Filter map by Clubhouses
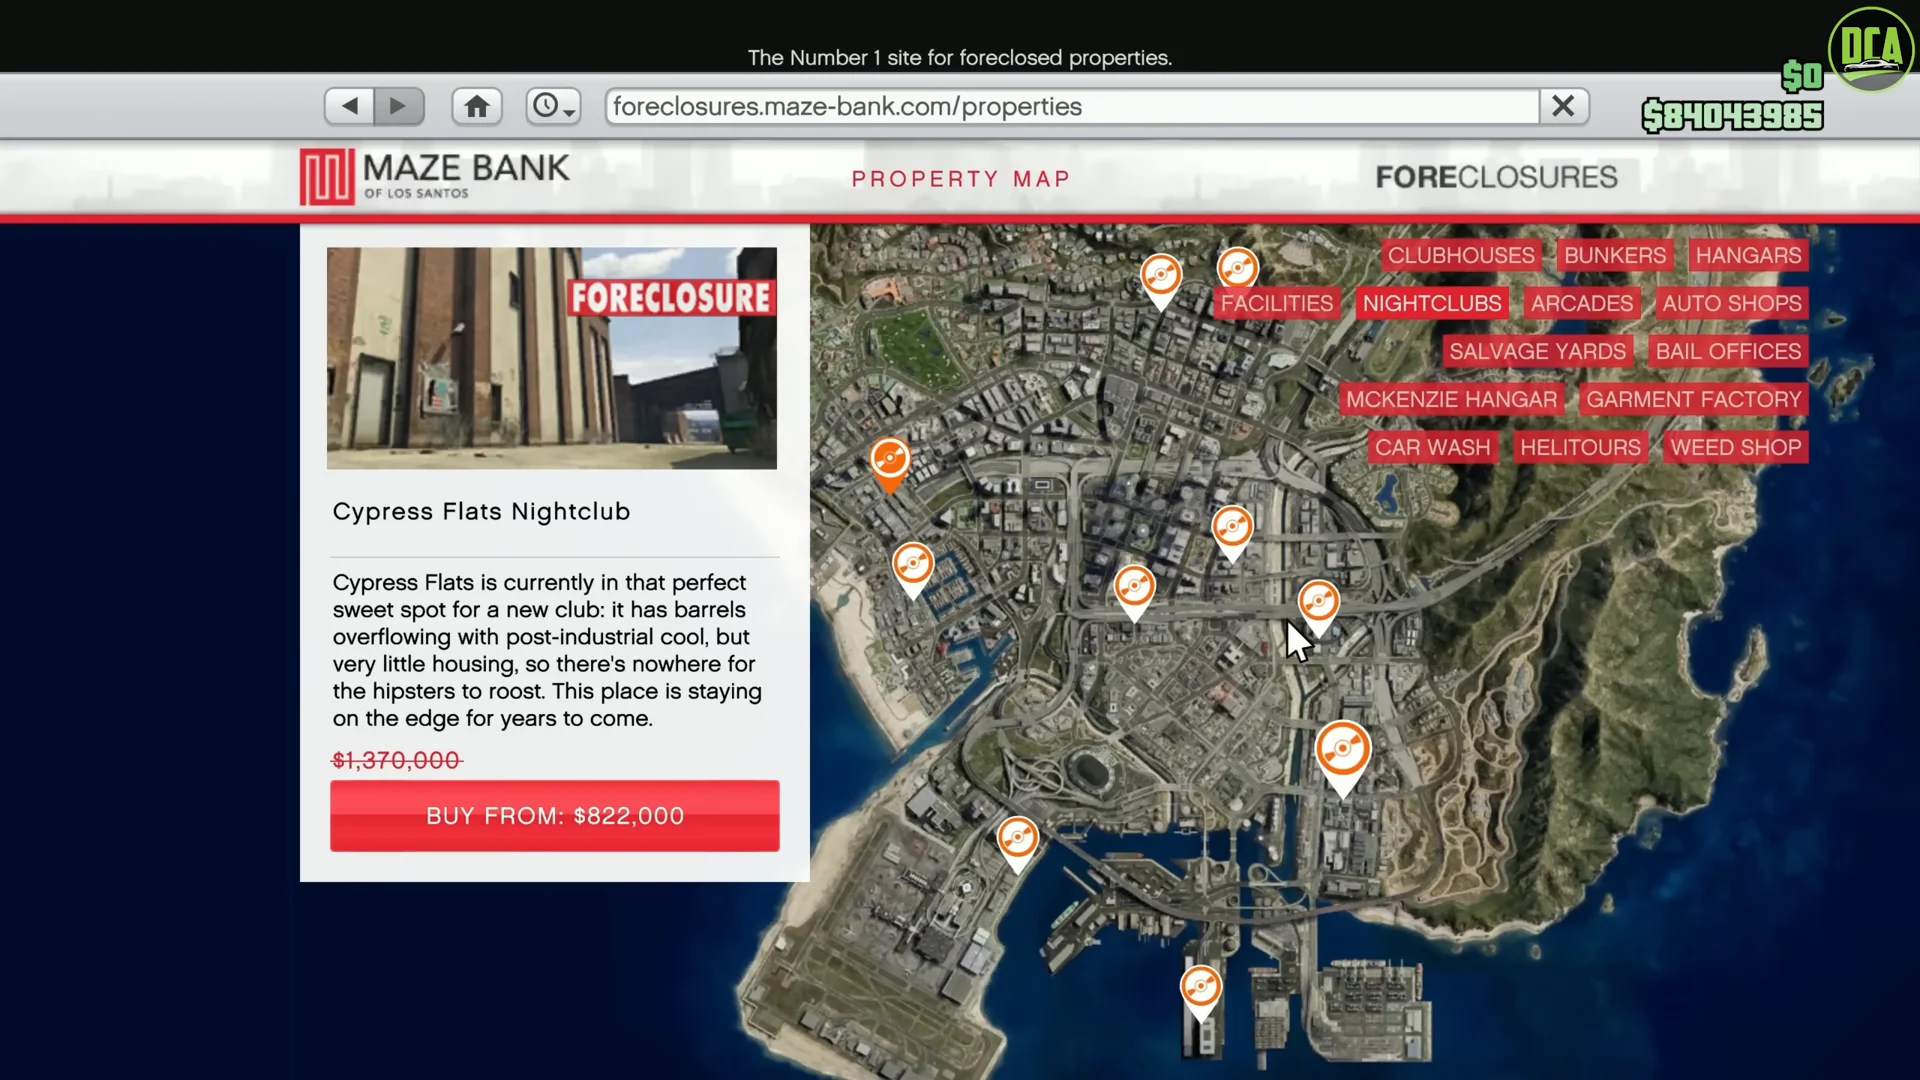 point(1461,255)
